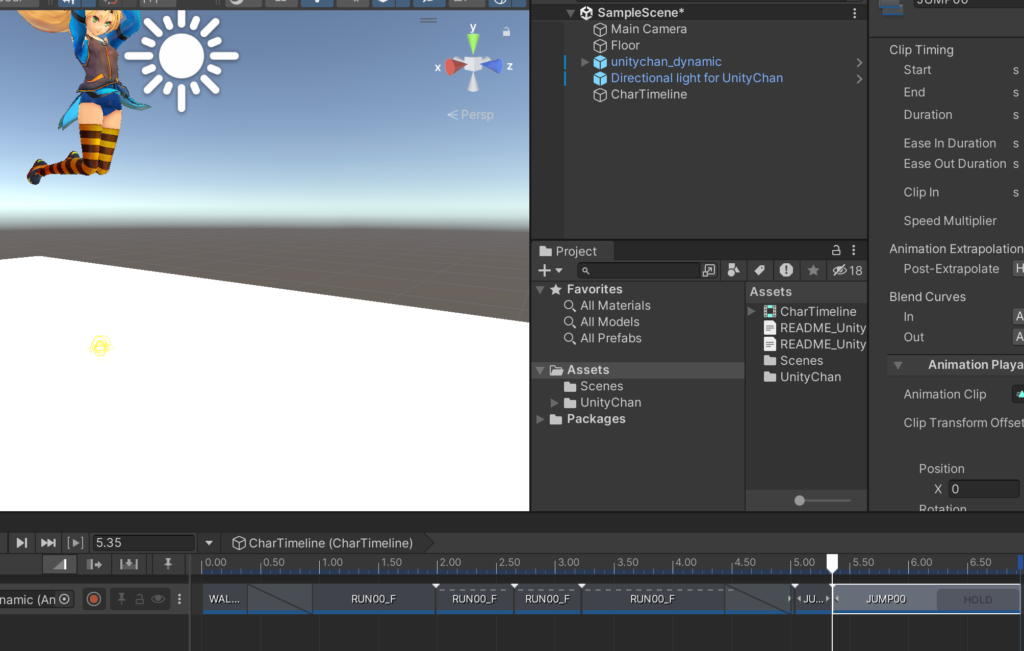The height and width of the screenshot is (651, 1024).
Task: Click the 5.35 time field
Action: 143,543
